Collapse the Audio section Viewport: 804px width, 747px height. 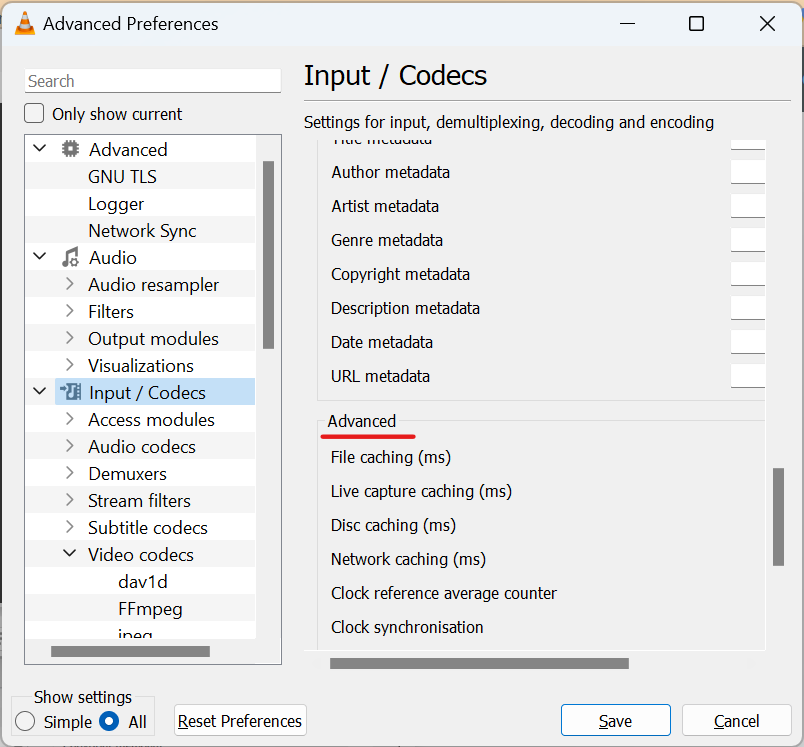[x=39, y=257]
